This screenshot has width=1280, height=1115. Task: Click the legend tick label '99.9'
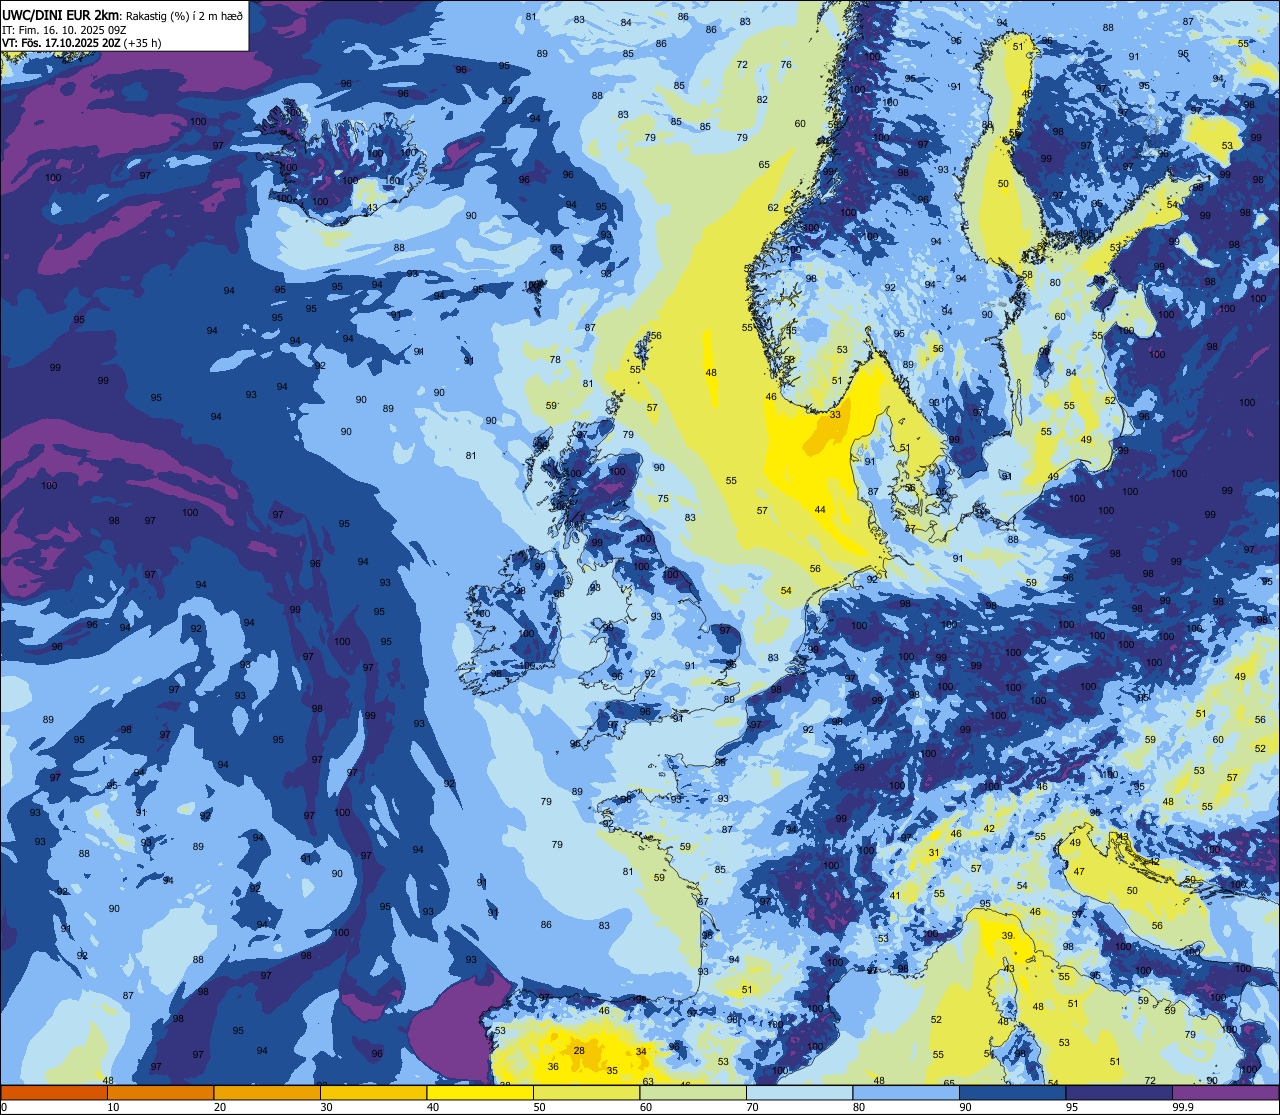1183,1107
